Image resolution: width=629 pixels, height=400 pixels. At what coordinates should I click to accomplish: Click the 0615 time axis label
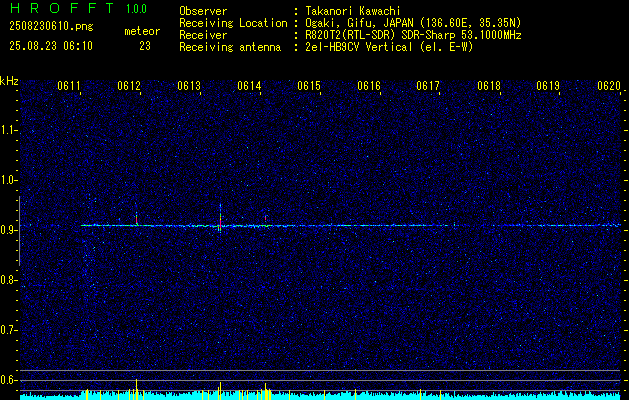click(x=309, y=85)
